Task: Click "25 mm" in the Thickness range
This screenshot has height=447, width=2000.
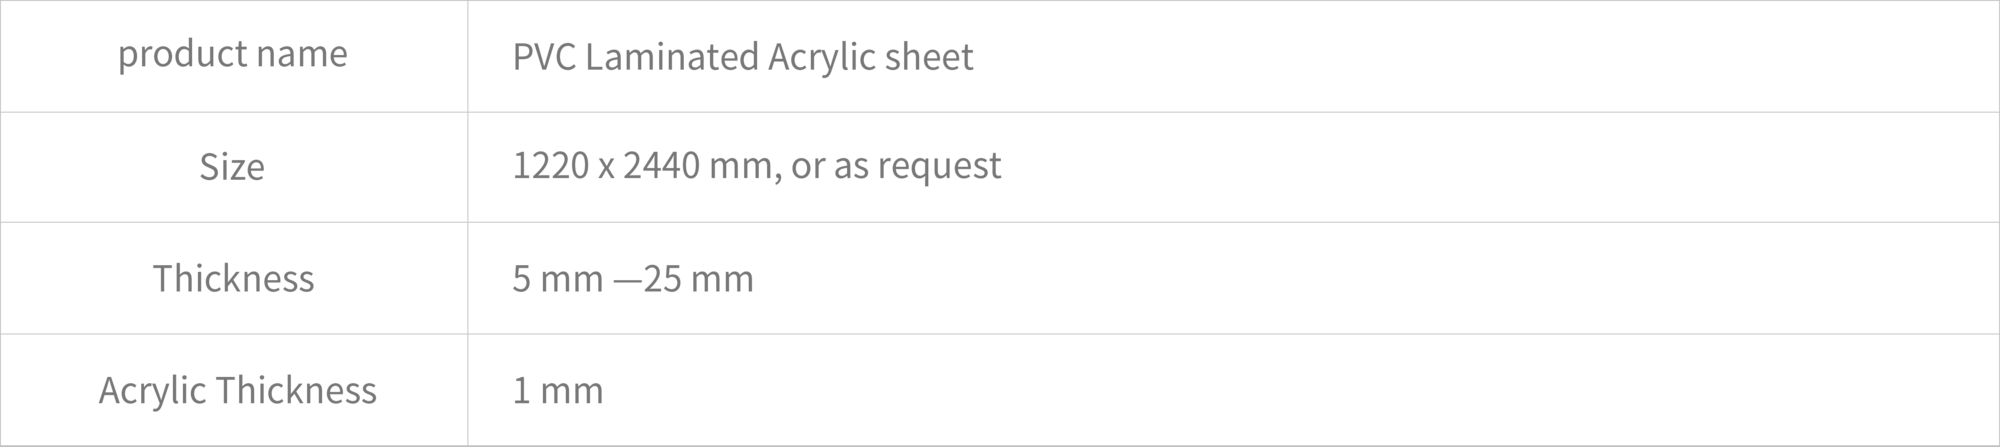Action: click(x=698, y=278)
